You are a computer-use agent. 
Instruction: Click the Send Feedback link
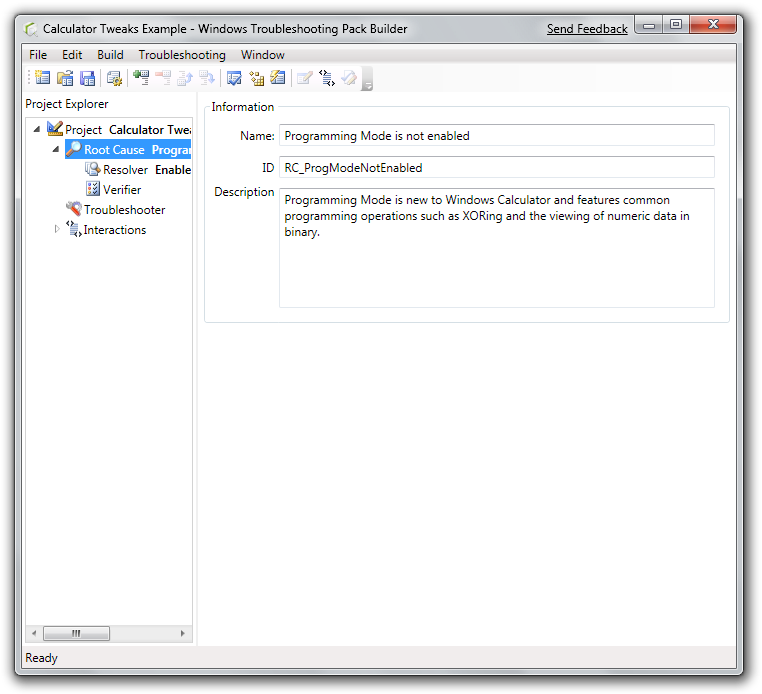(587, 29)
